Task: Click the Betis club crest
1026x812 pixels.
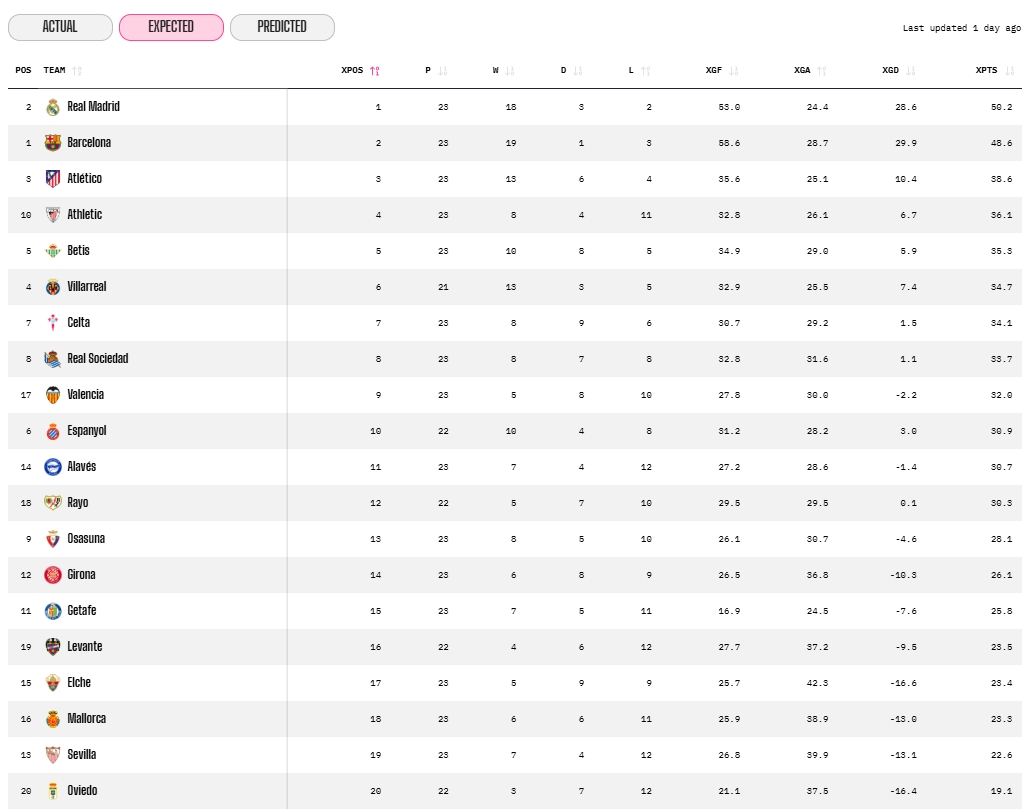Action: [53, 250]
